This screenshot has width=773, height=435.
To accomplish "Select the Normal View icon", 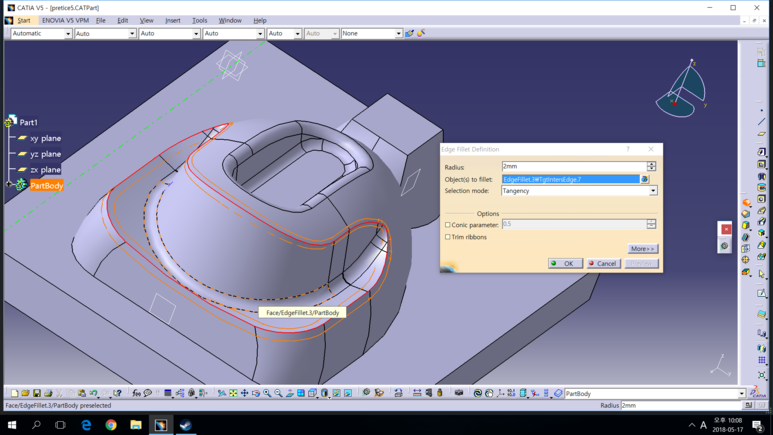I will (290, 393).
